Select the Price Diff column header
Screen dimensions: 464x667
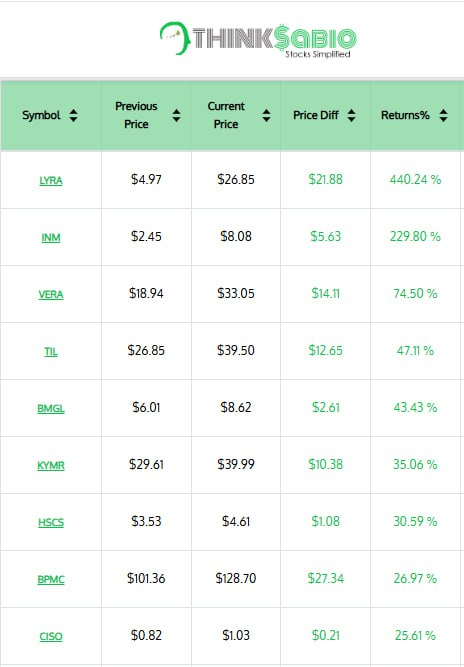(325, 115)
